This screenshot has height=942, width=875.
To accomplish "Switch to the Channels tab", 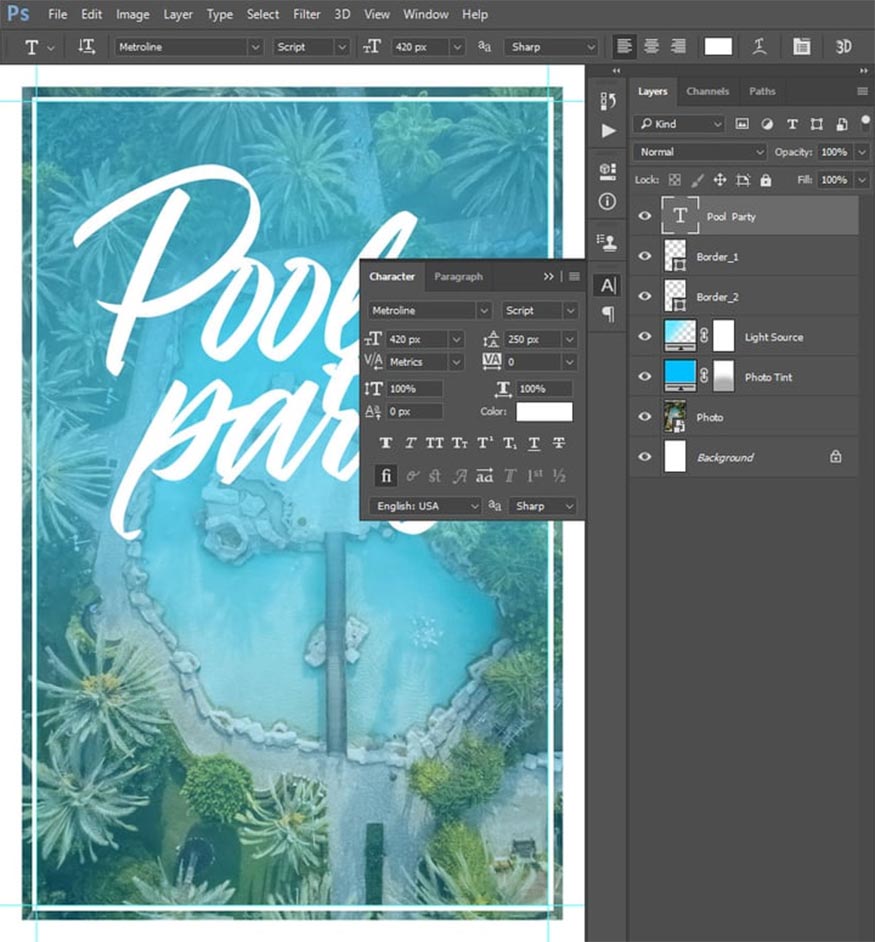I will [x=707, y=91].
